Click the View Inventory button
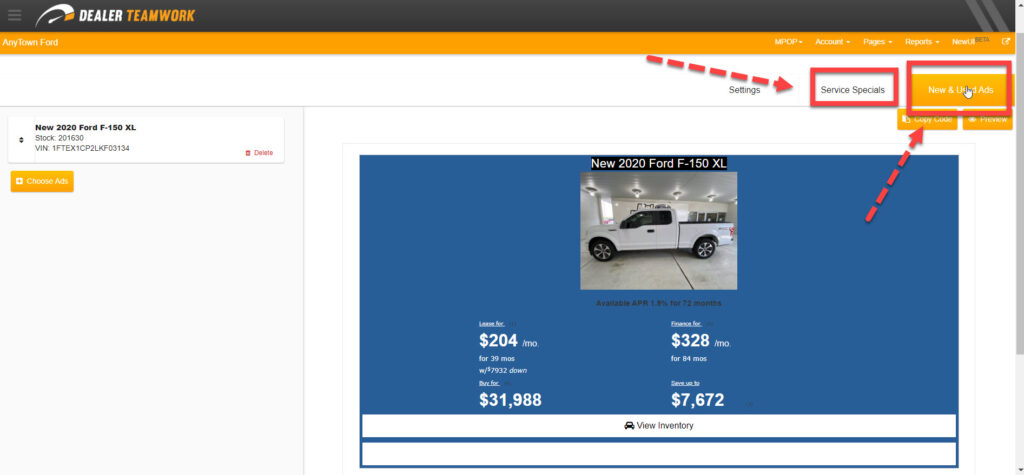 click(x=658, y=426)
